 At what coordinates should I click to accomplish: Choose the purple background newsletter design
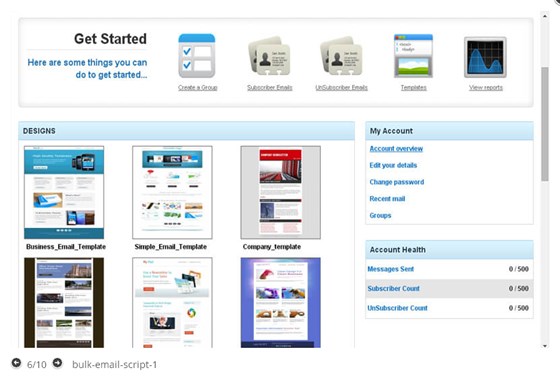coord(280,302)
